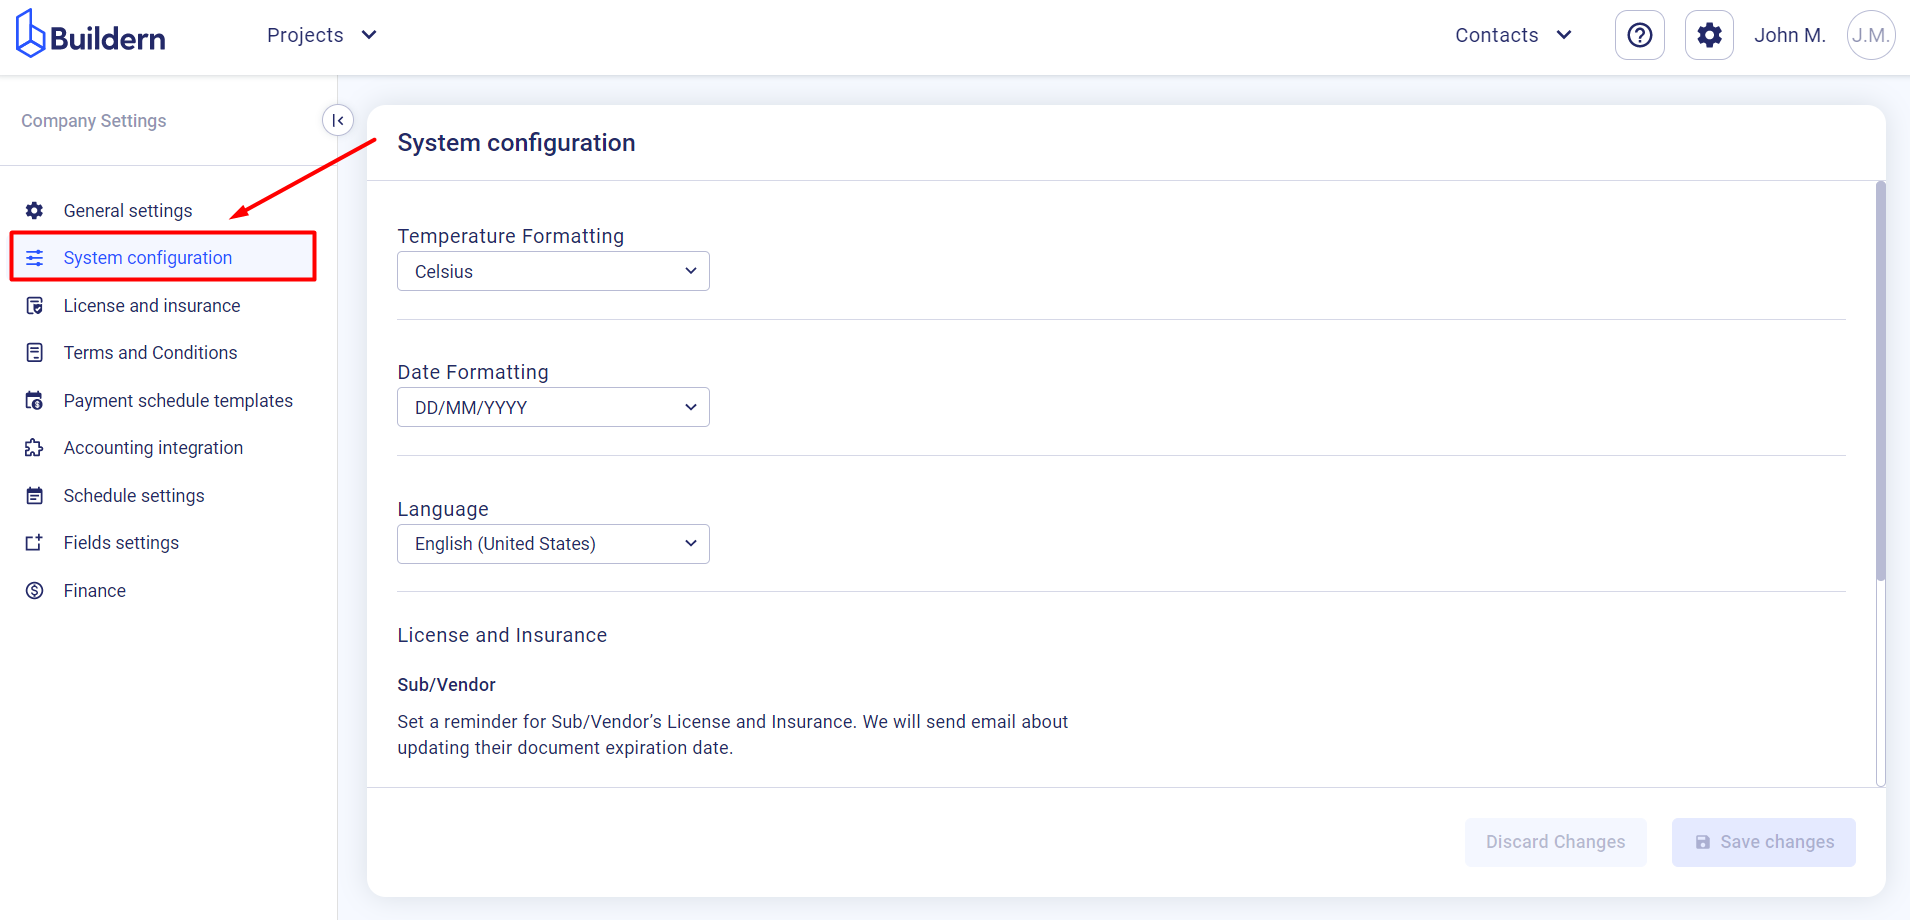
Task: Open the Contacts menu
Action: [x=1513, y=36]
